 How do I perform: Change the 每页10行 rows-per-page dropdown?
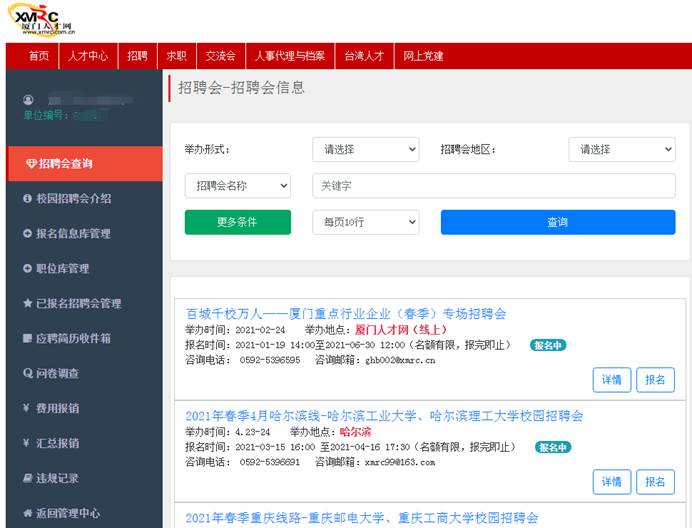click(x=365, y=222)
